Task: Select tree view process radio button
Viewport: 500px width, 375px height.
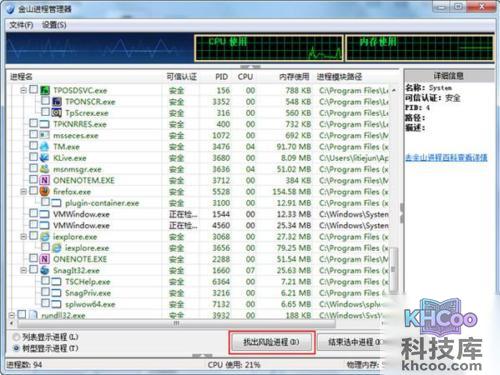Action: 16,348
